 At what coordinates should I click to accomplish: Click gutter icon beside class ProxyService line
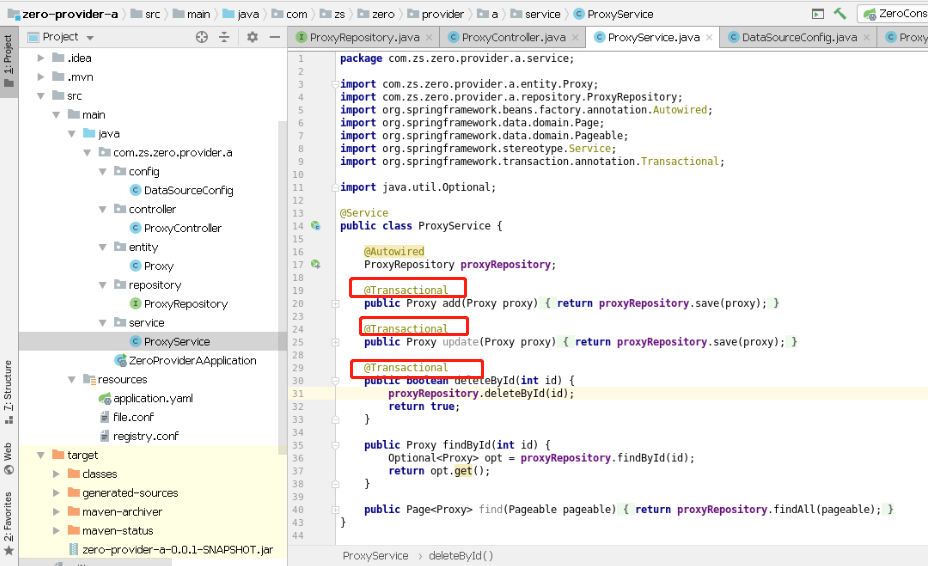(316, 226)
